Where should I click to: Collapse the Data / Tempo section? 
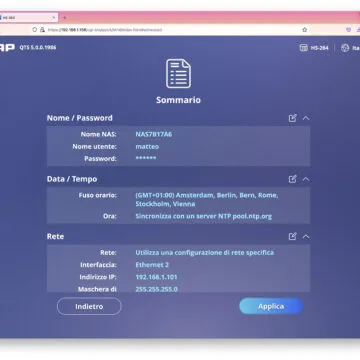coord(306,179)
